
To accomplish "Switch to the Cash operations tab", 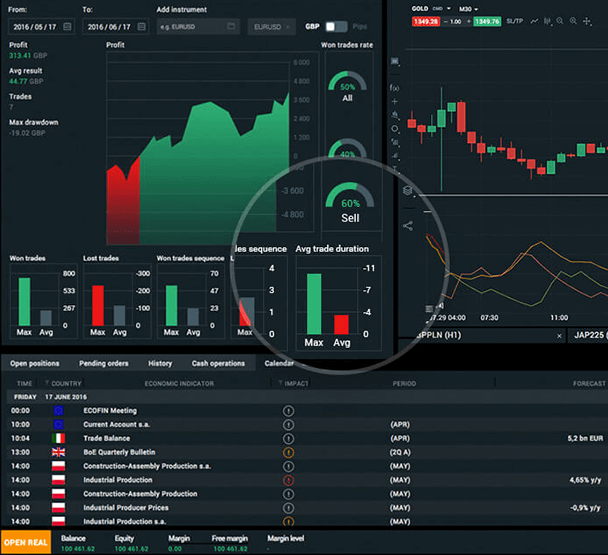I will [218, 363].
